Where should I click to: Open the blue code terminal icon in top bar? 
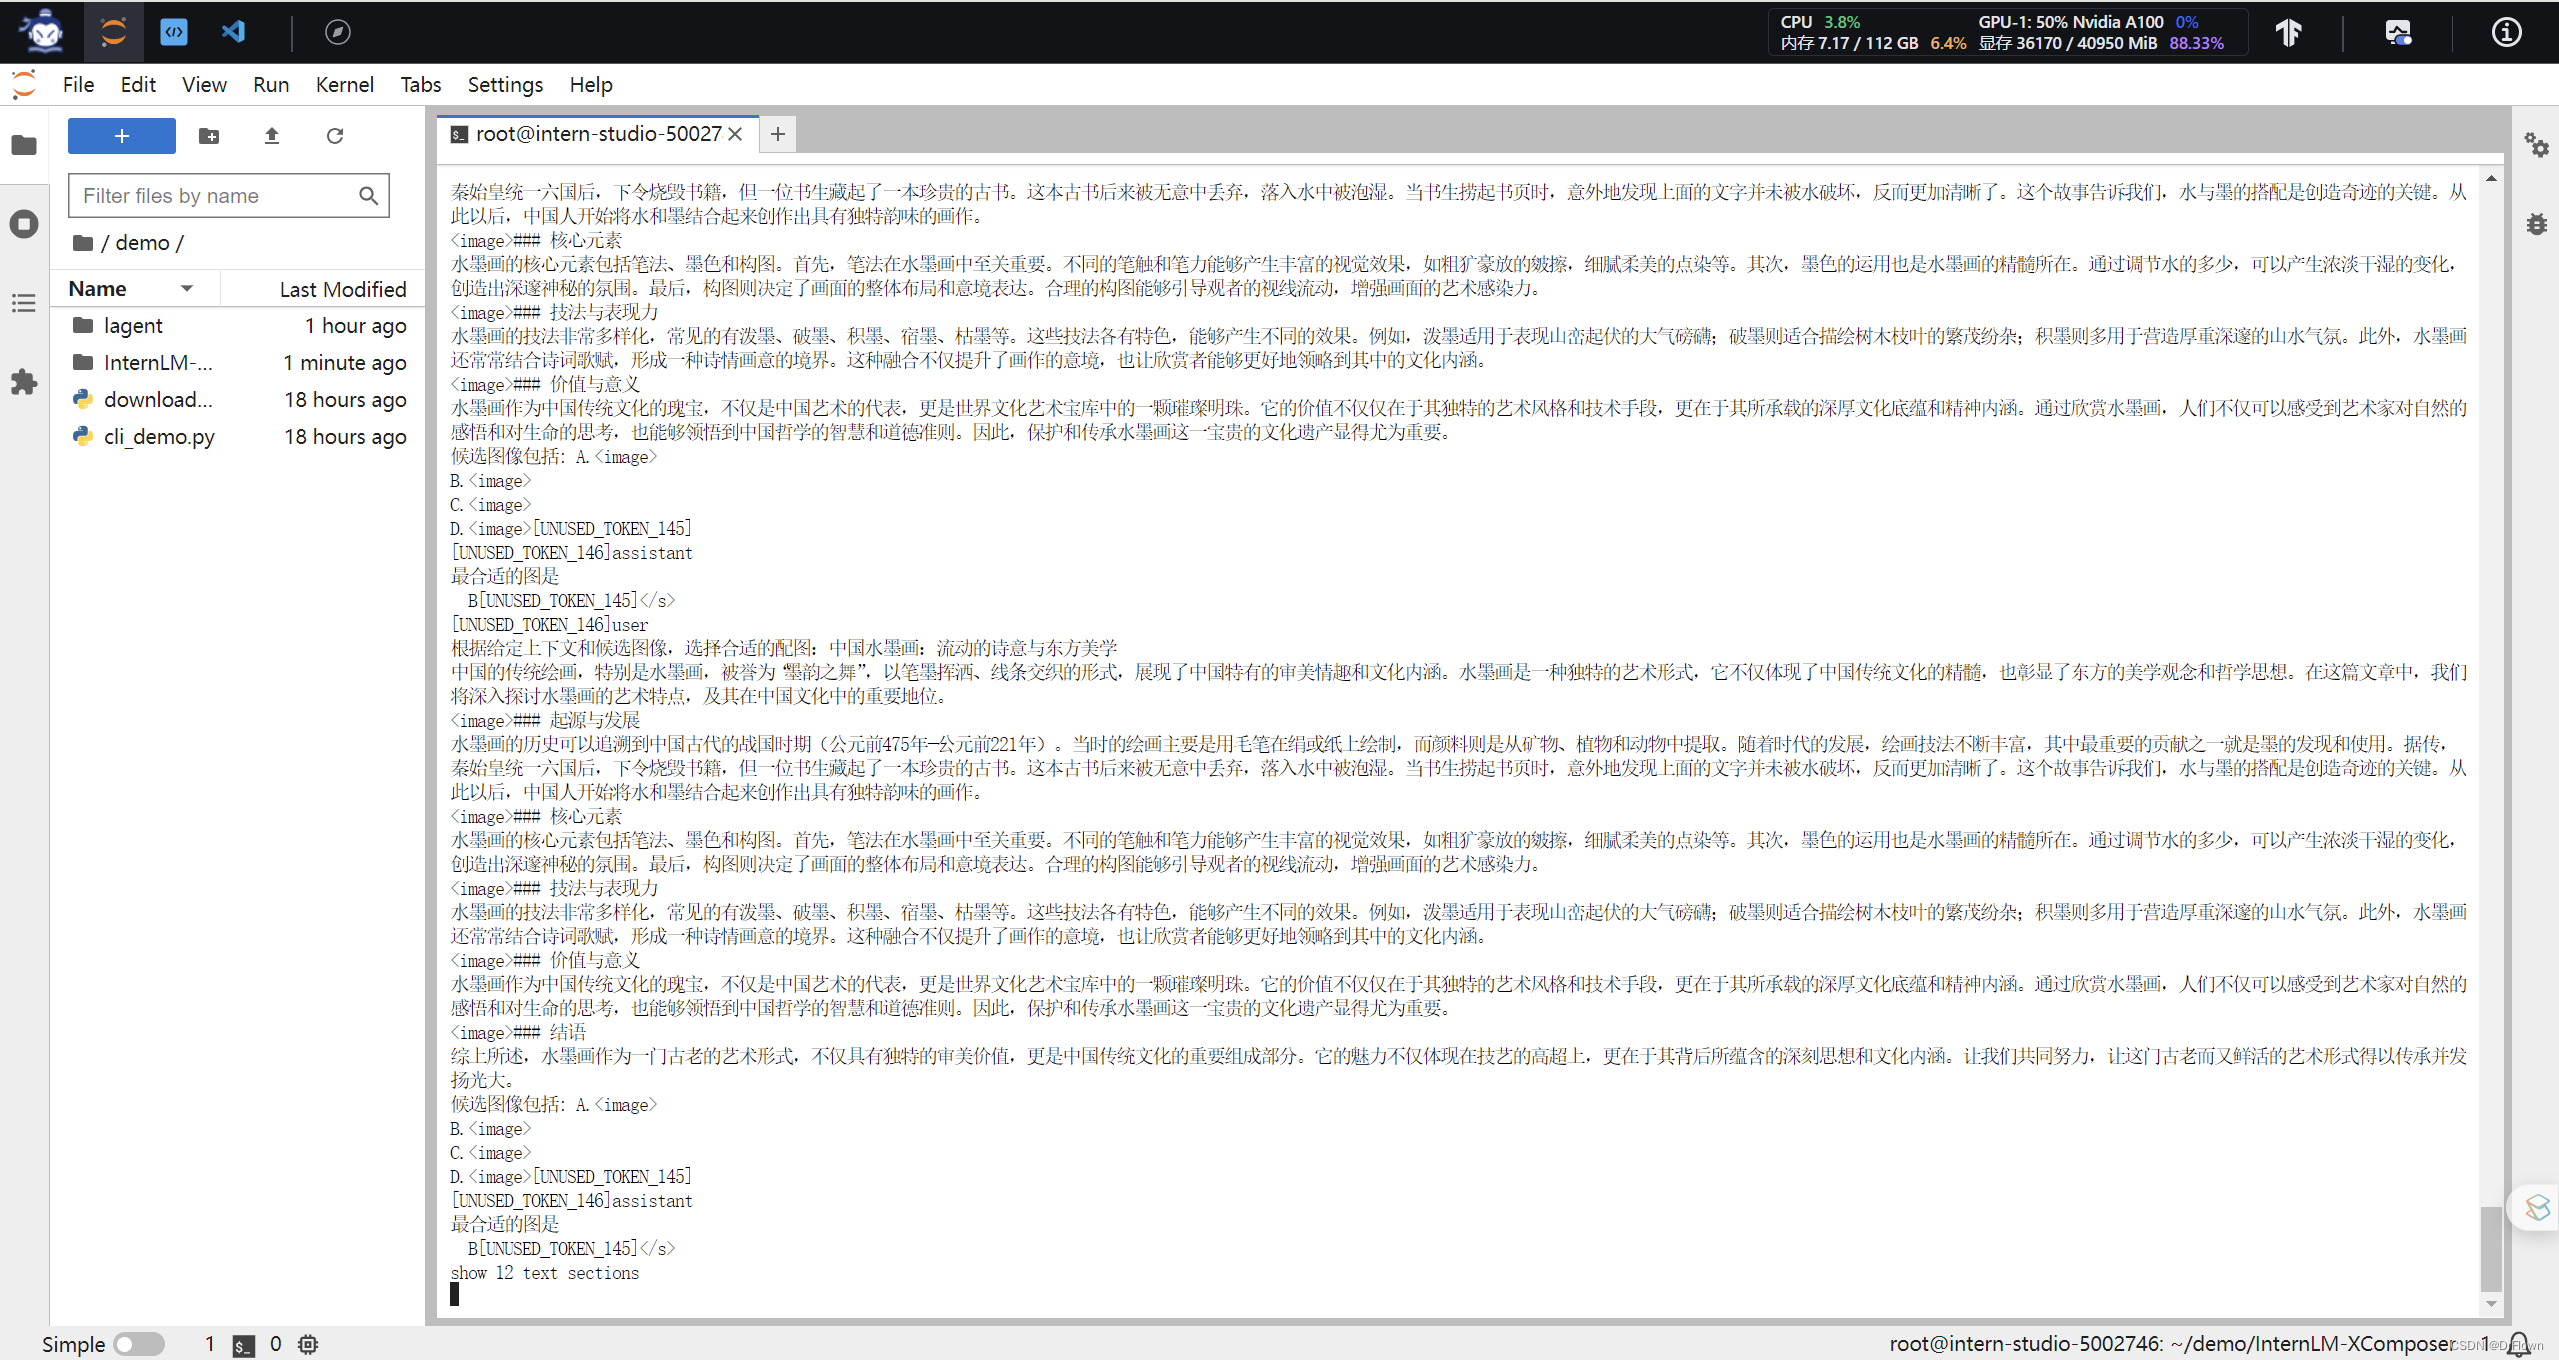tap(174, 32)
